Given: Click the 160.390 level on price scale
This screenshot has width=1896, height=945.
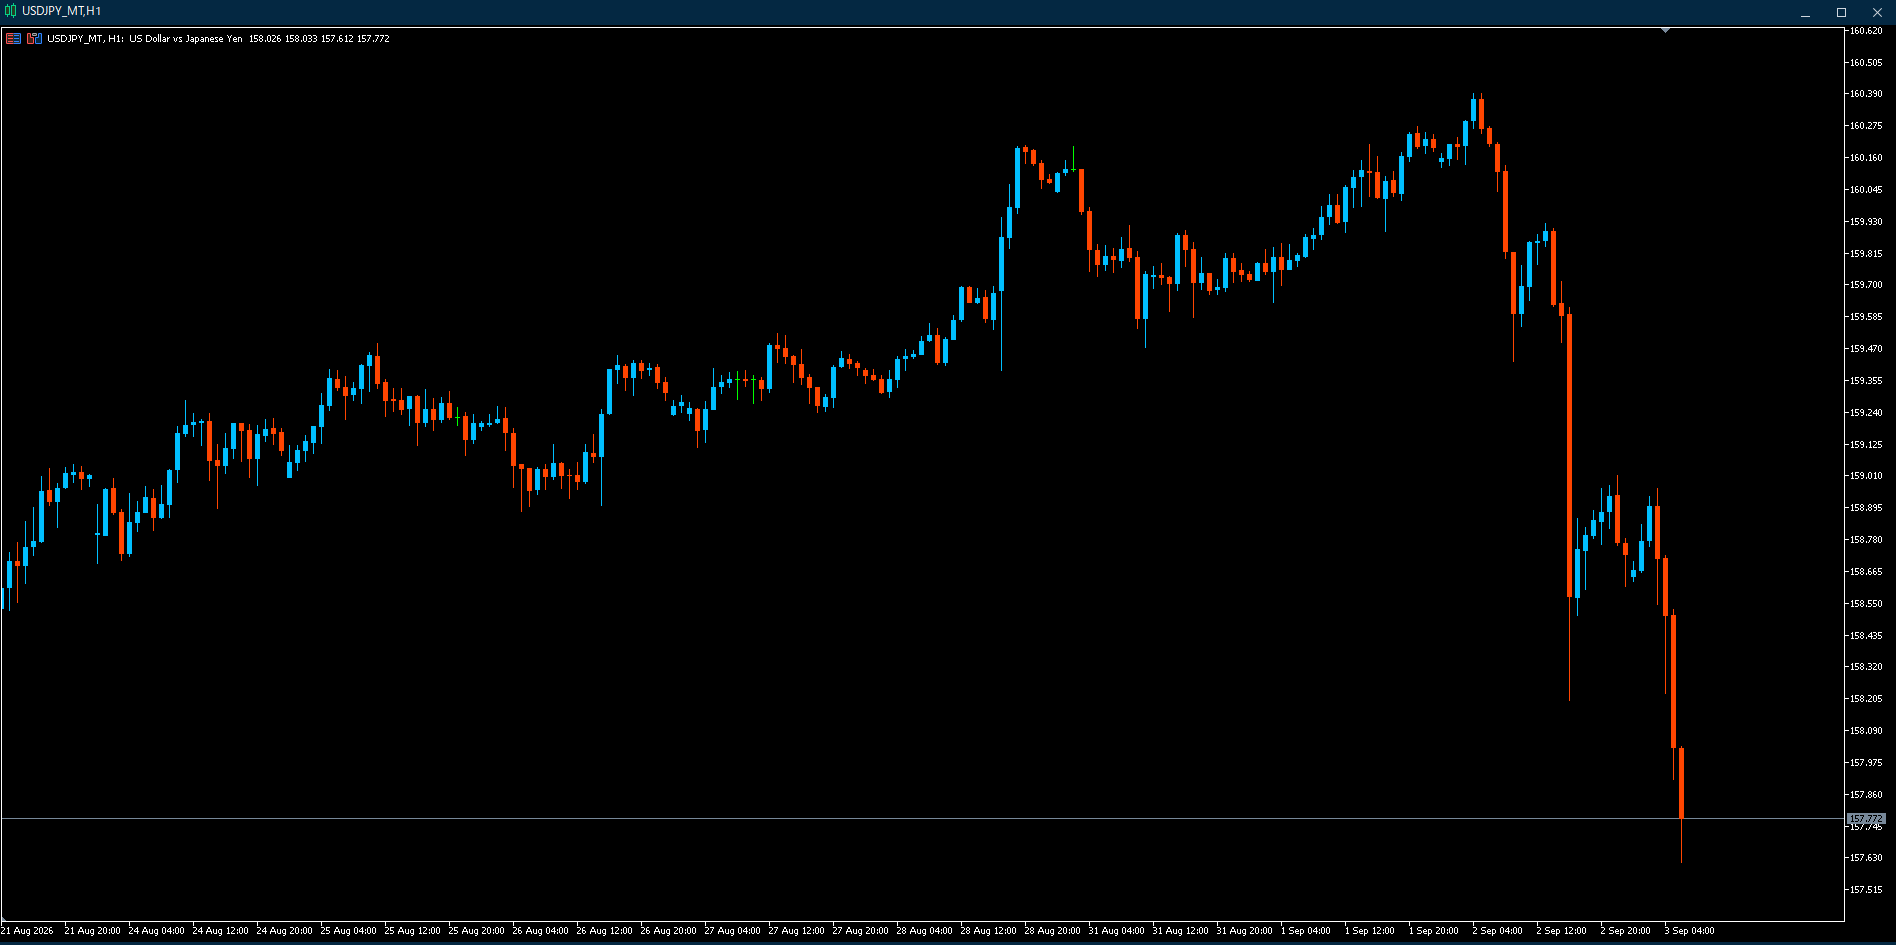Looking at the screenshot, I should coord(1866,94).
